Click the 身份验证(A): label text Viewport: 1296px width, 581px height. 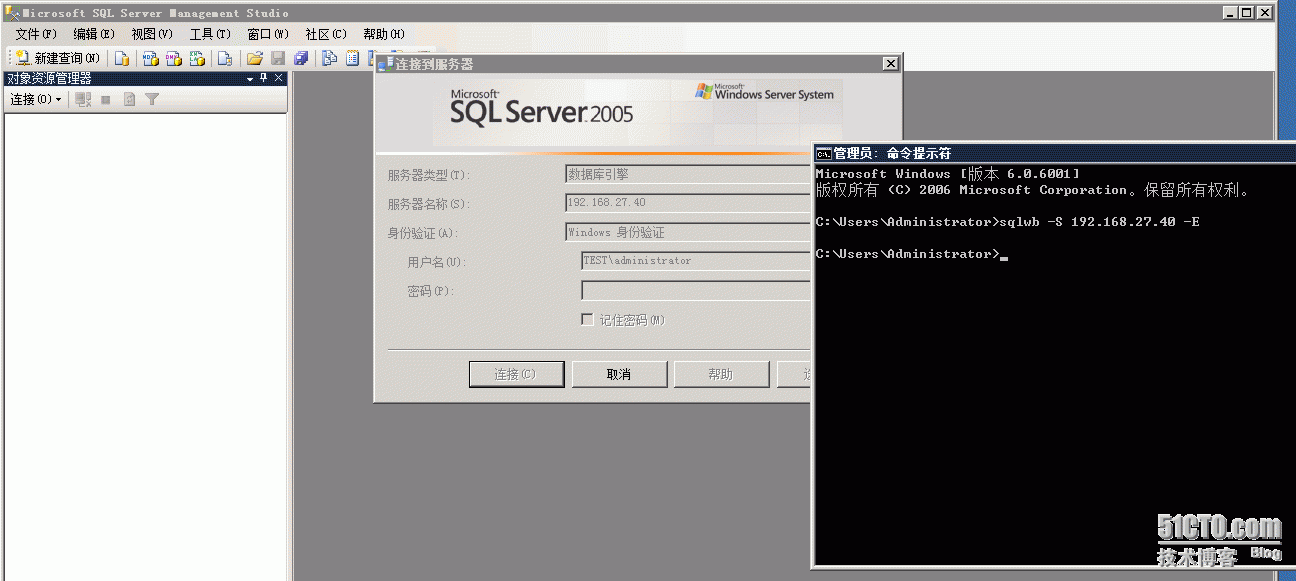423,233
